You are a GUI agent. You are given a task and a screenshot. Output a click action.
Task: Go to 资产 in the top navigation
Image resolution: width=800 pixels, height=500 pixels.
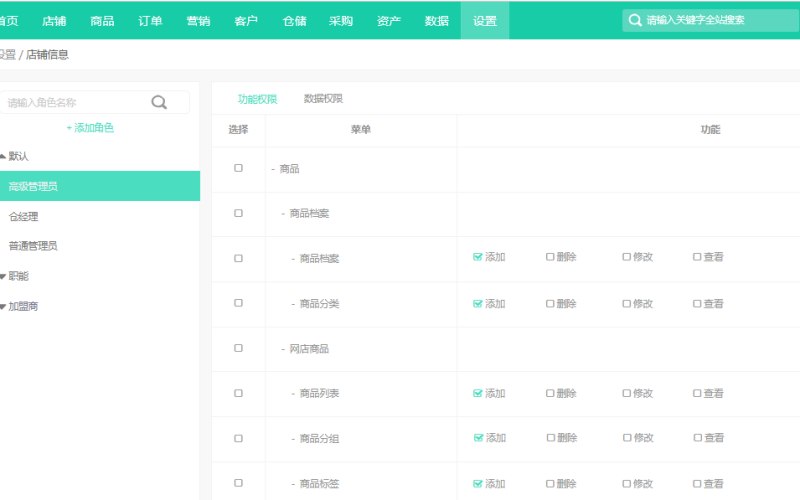click(389, 21)
